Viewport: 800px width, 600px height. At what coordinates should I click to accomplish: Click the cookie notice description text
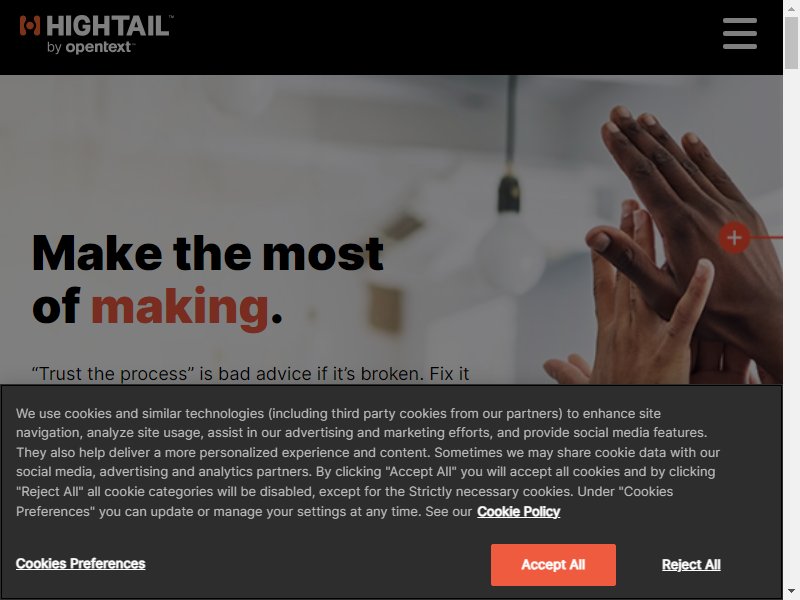tap(367, 462)
